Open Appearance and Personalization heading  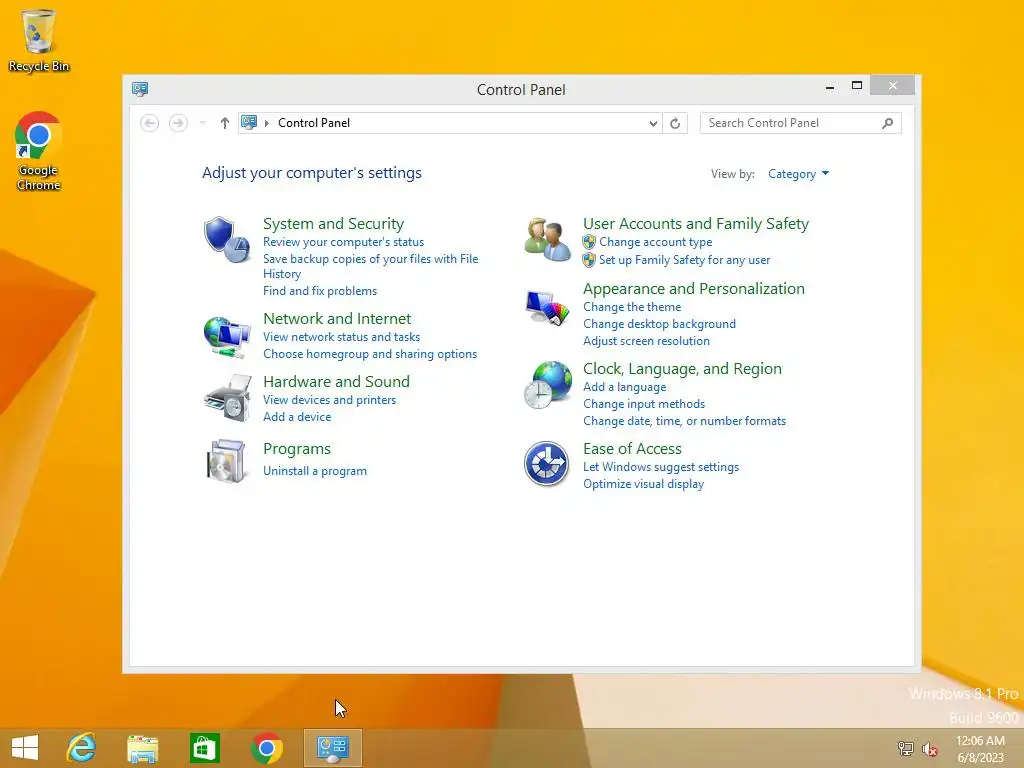pos(694,289)
